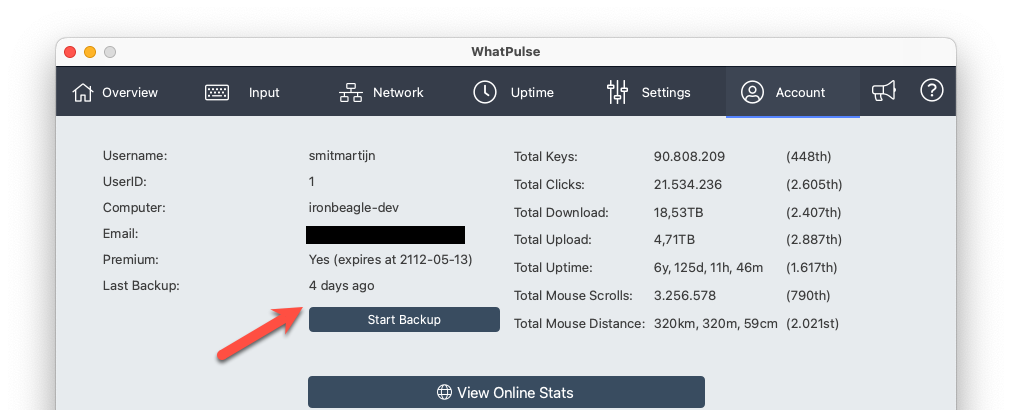Click the Overview house icon
This screenshot has width=1012, height=410.
[83, 92]
